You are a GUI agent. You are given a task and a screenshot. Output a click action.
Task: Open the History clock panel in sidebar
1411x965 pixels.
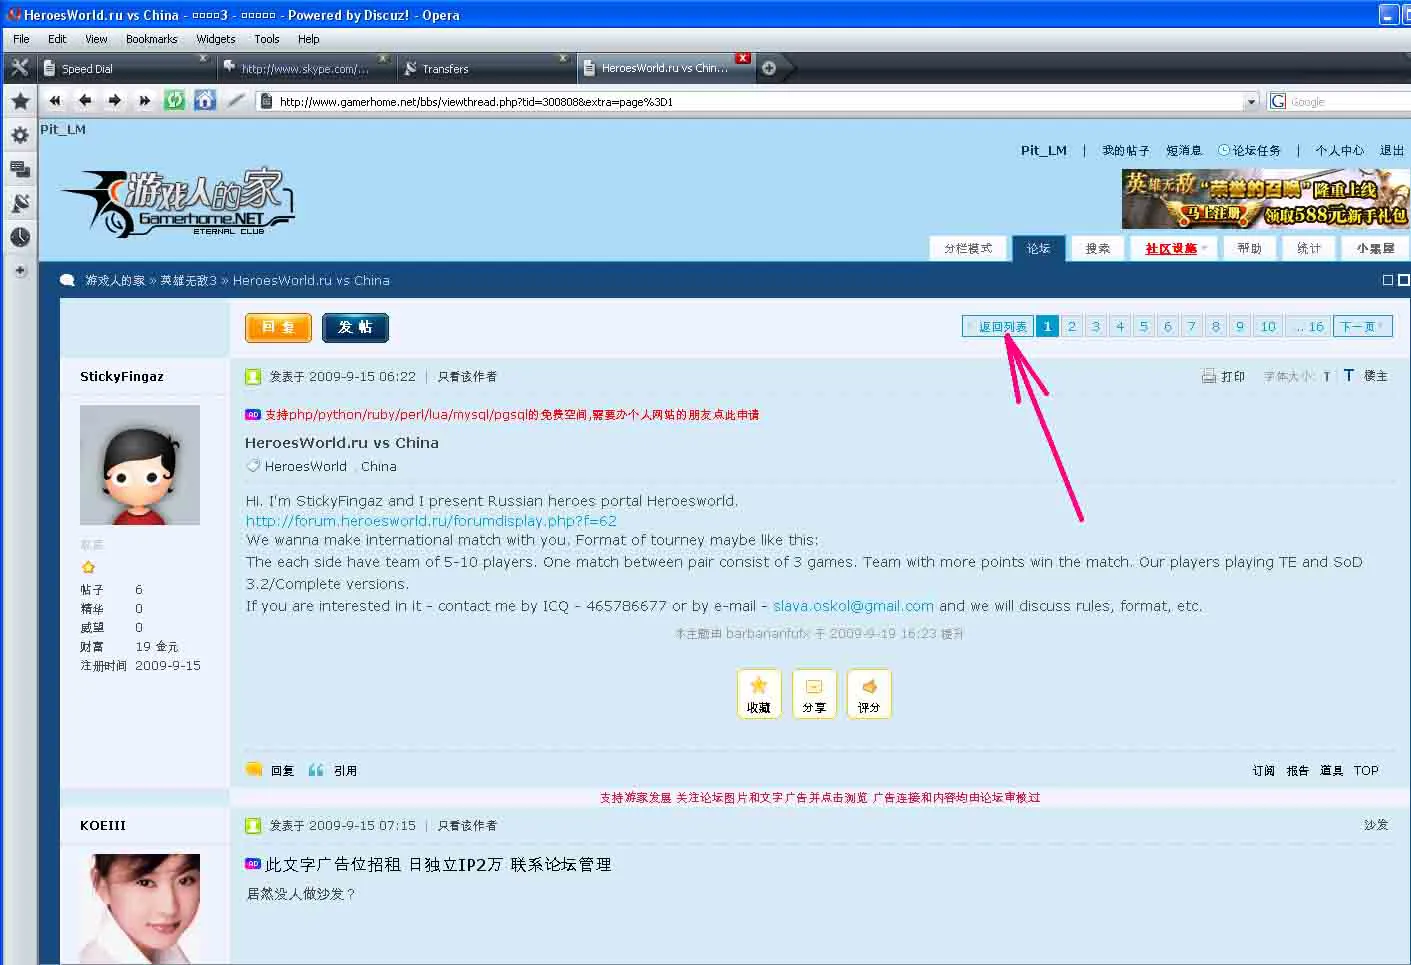coord(20,237)
